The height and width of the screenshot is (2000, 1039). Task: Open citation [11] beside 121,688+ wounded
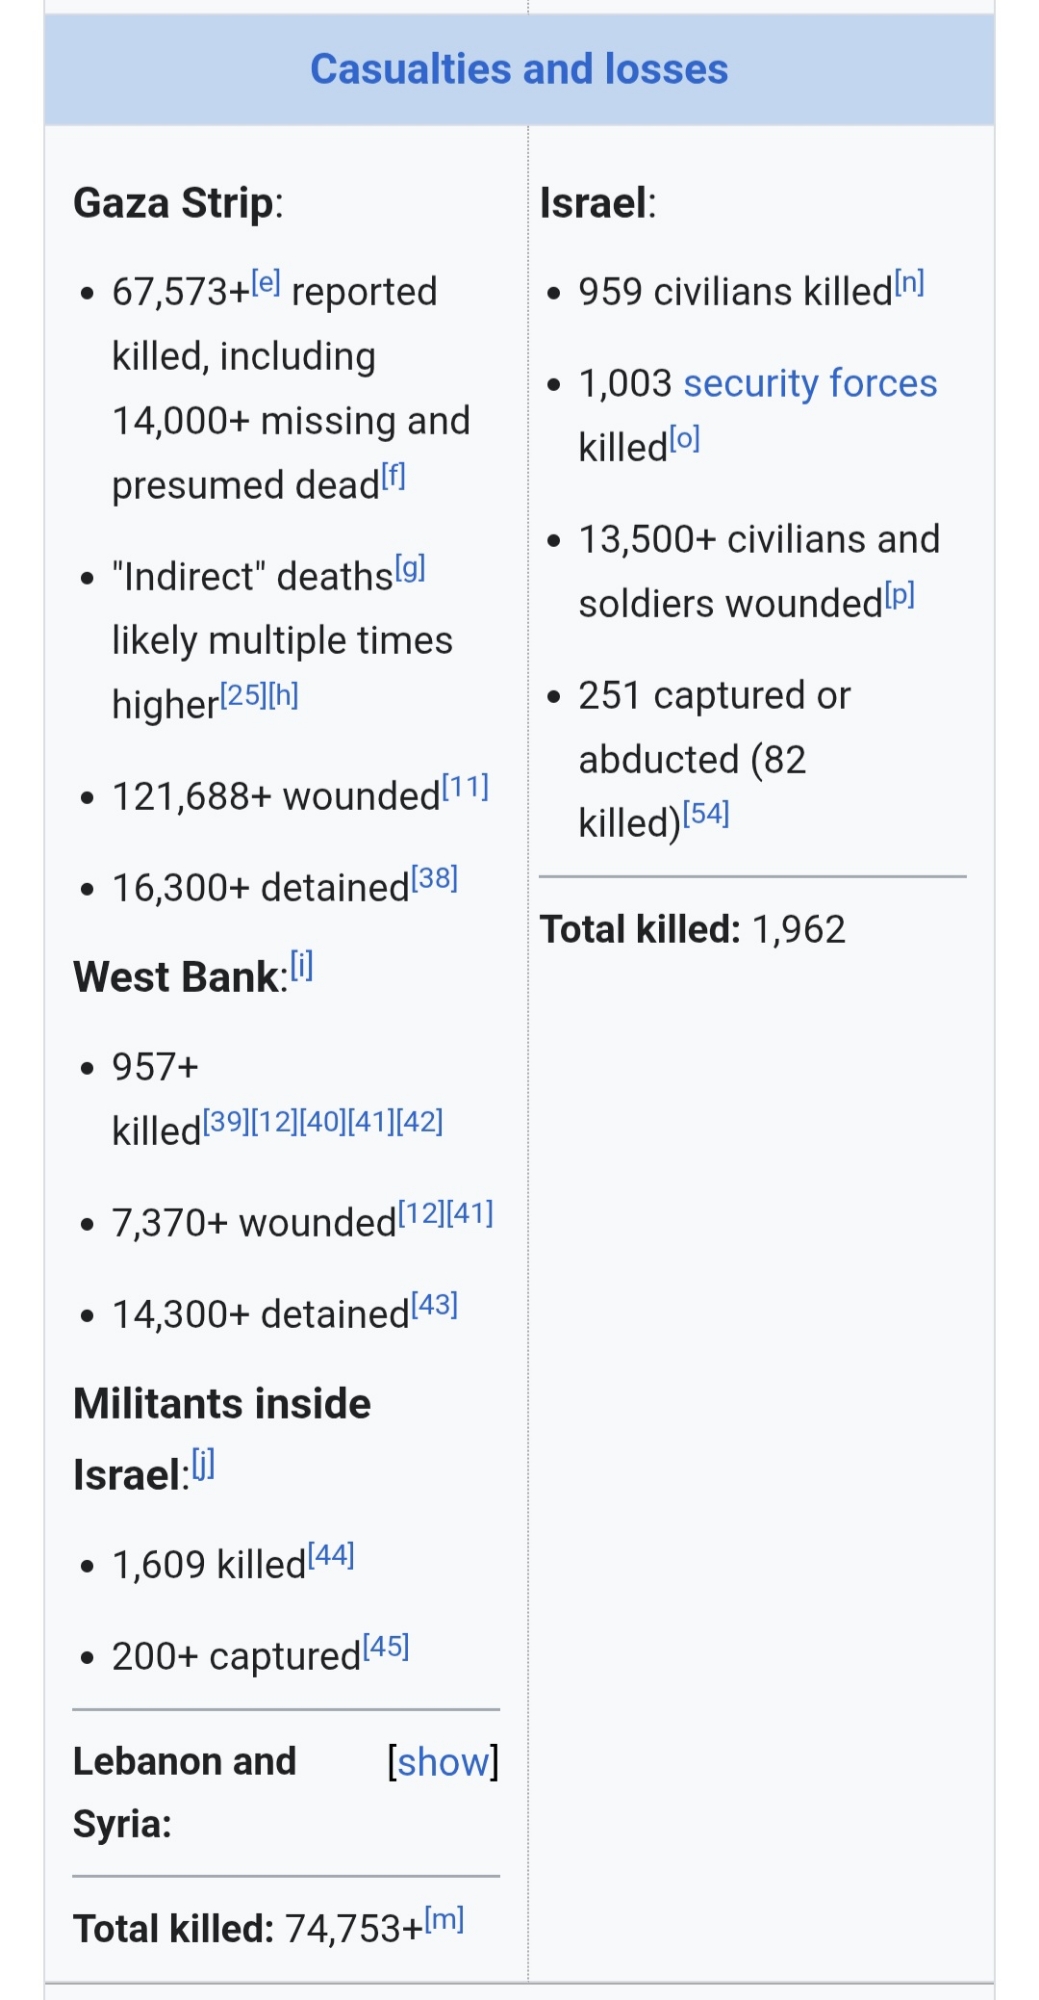[465, 787]
